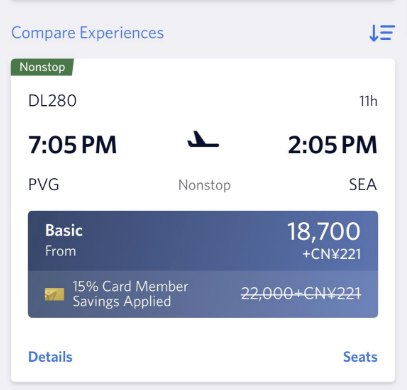
Task: Click the PVG departure airport code
Action: [44, 185]
